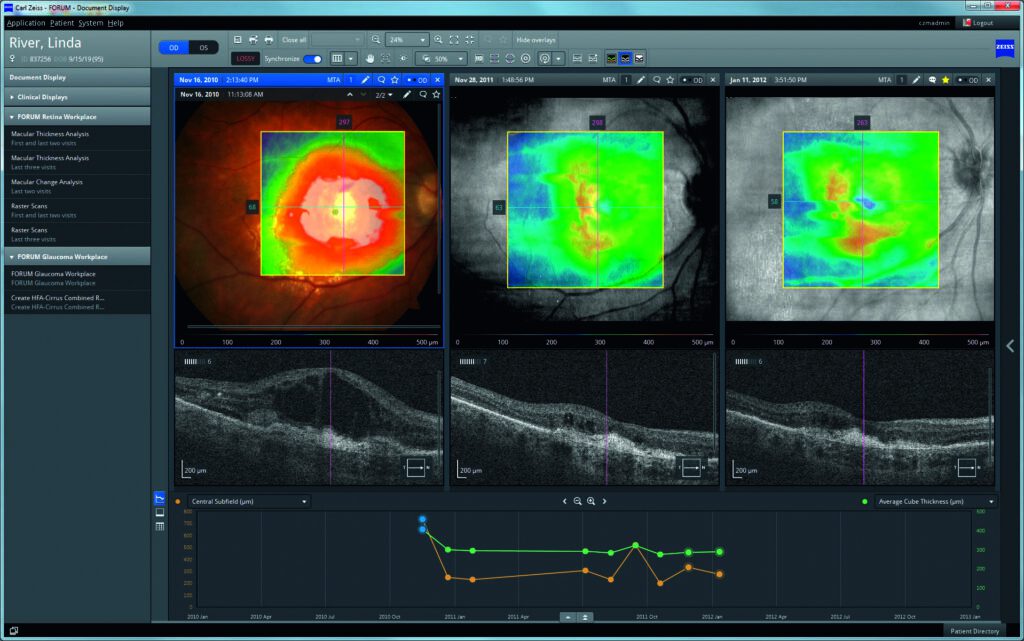Open the Average Cube Thickness (µm) dropdown

pos(935,501)
